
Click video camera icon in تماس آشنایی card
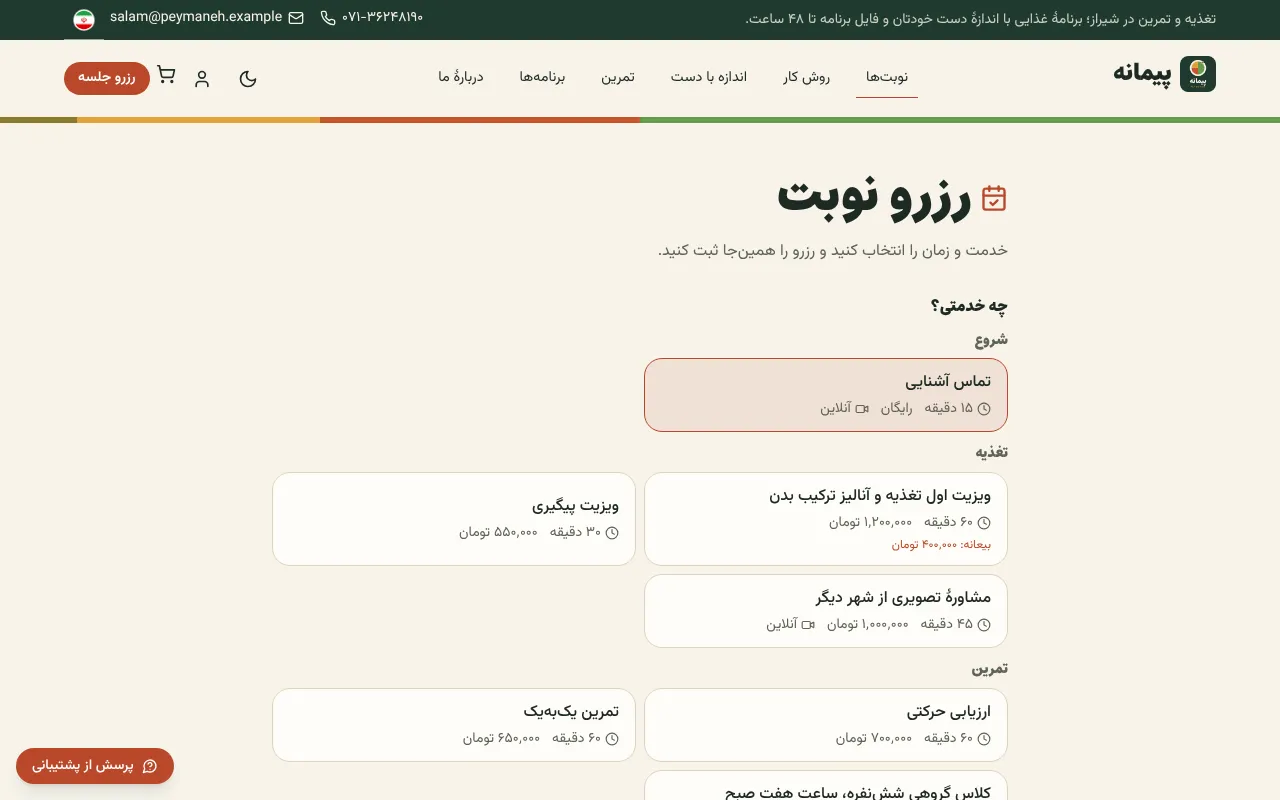tap(862, 409)
